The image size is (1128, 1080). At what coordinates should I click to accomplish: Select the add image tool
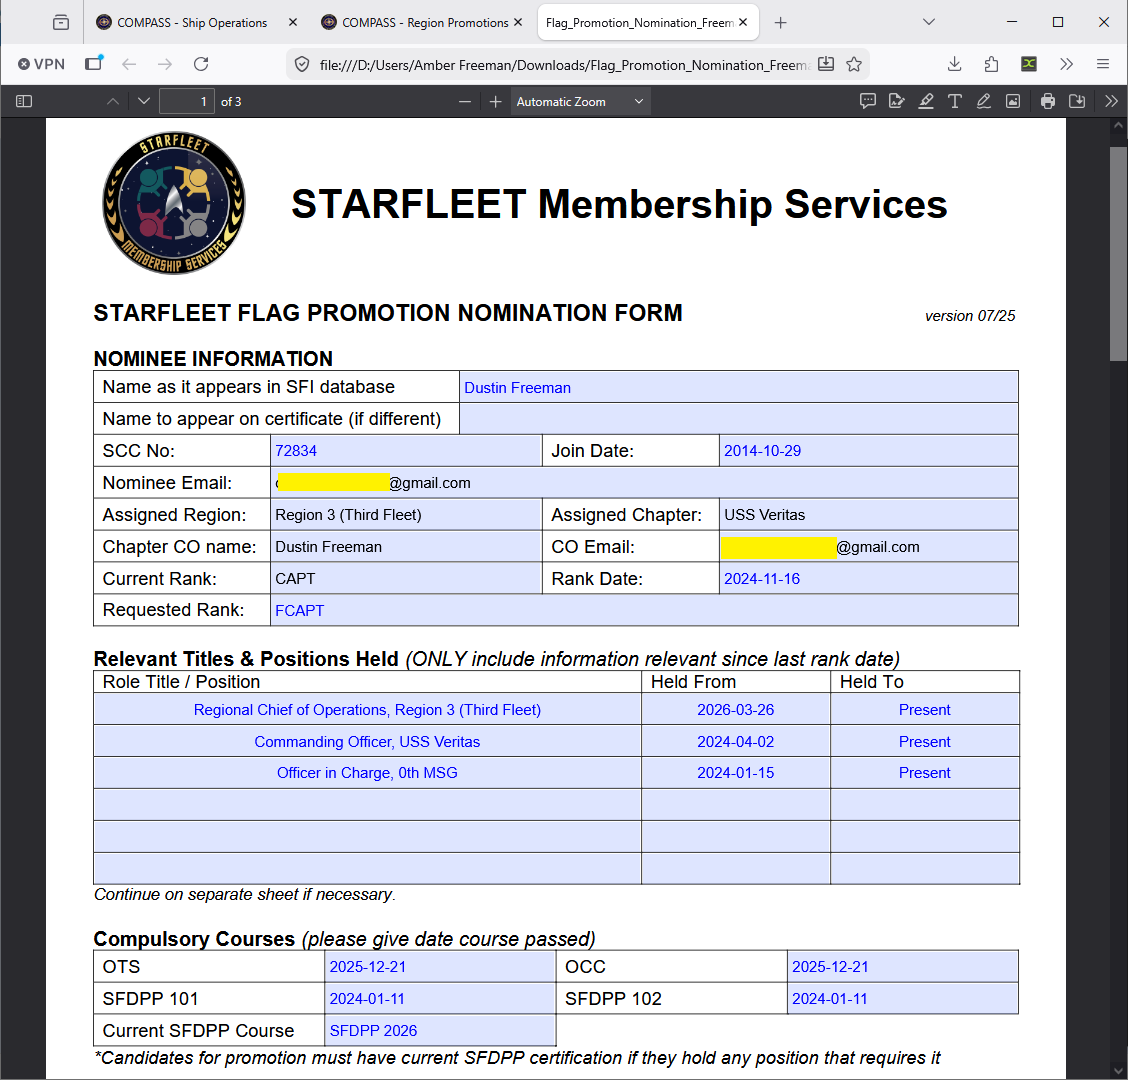click(x=1013, y=101)
